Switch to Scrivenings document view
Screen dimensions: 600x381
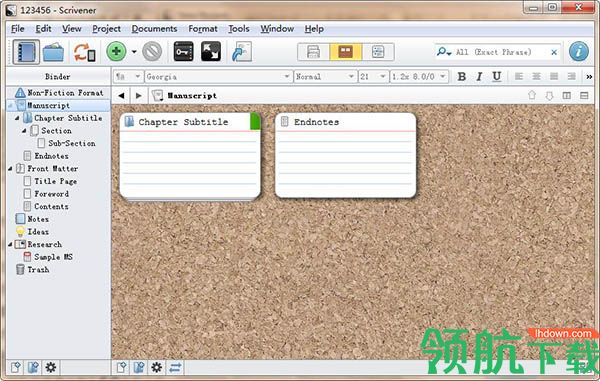point(314,52)
